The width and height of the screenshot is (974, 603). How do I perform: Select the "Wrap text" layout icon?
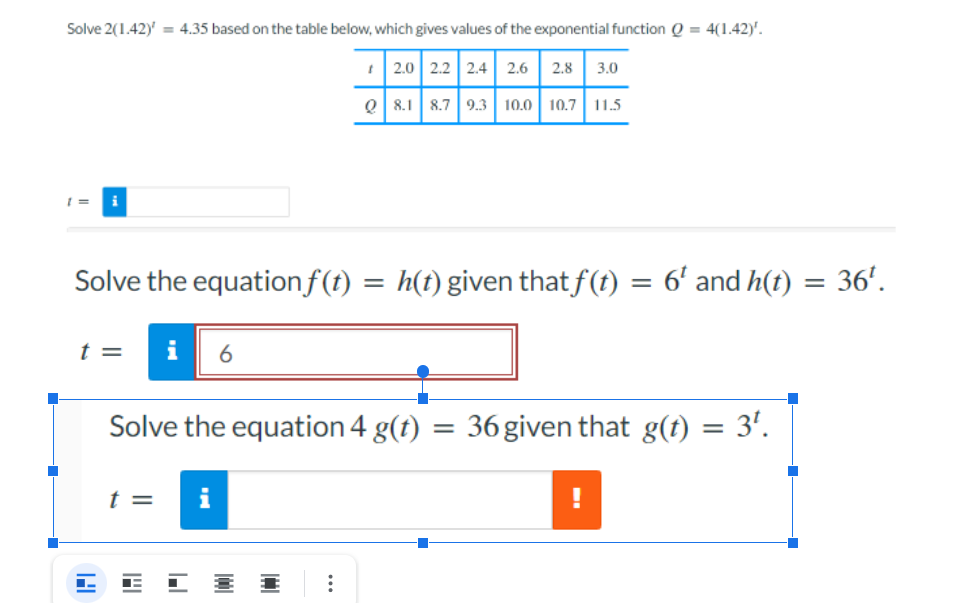132,582
